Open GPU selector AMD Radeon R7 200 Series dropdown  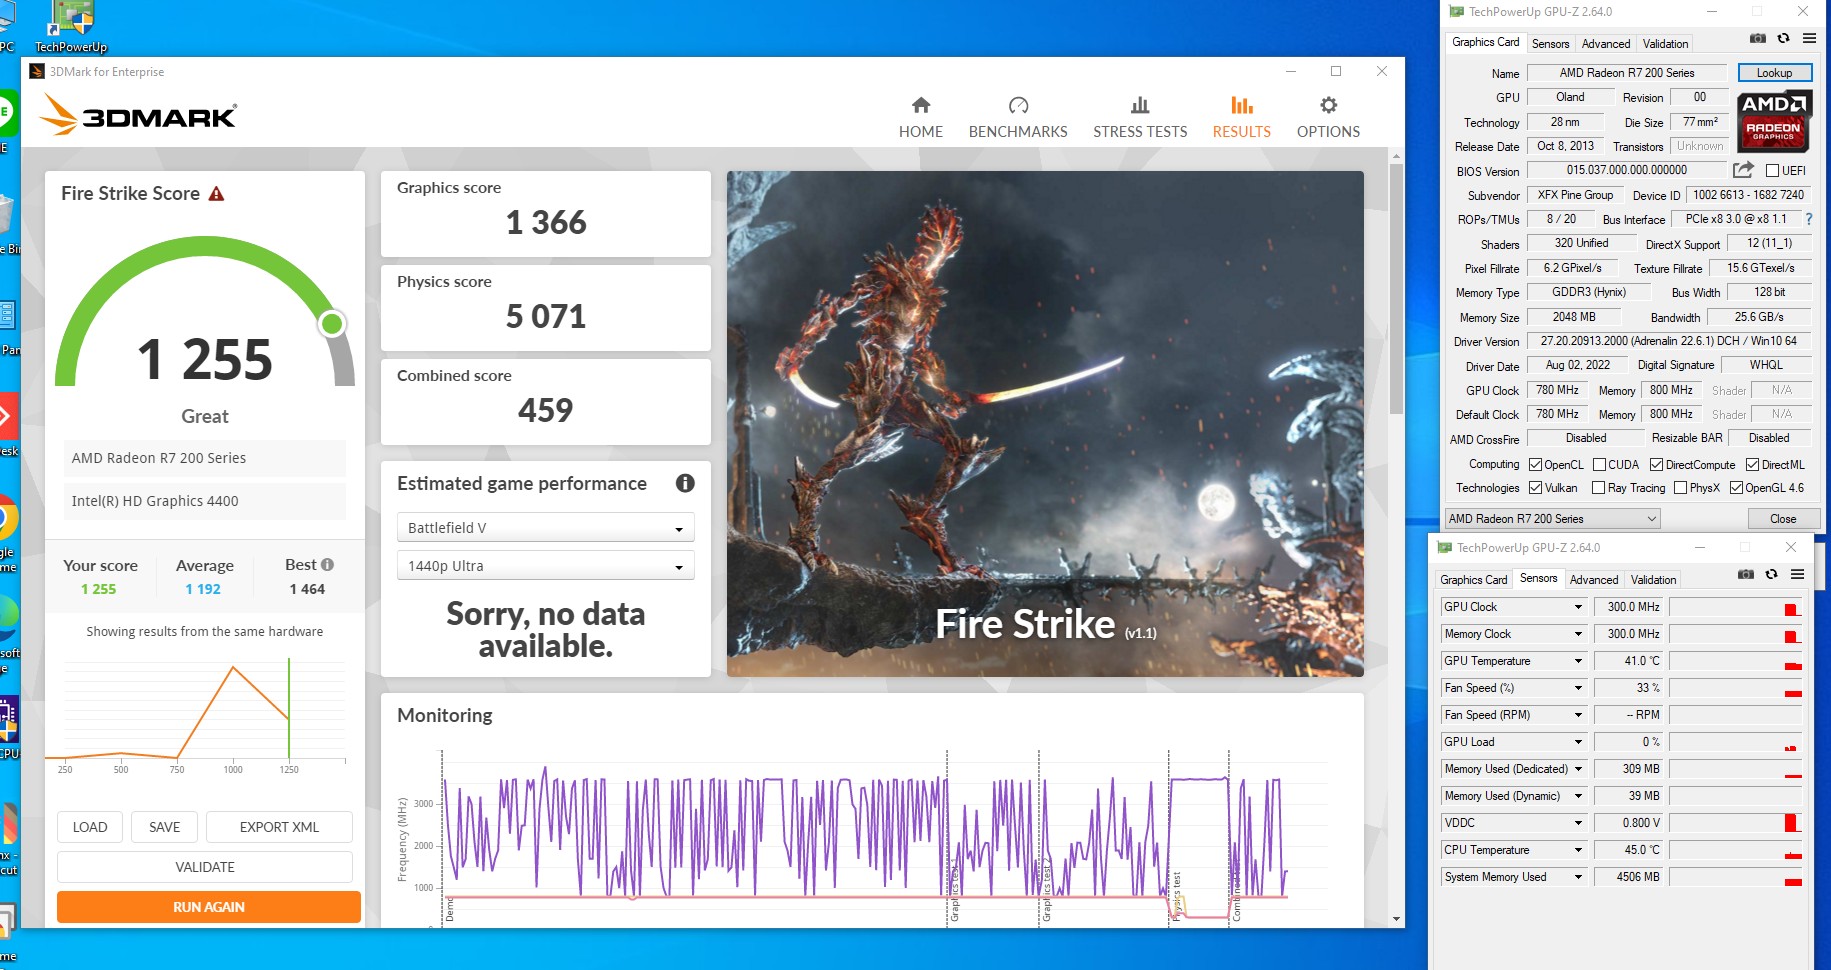[x=1552, y=519]
